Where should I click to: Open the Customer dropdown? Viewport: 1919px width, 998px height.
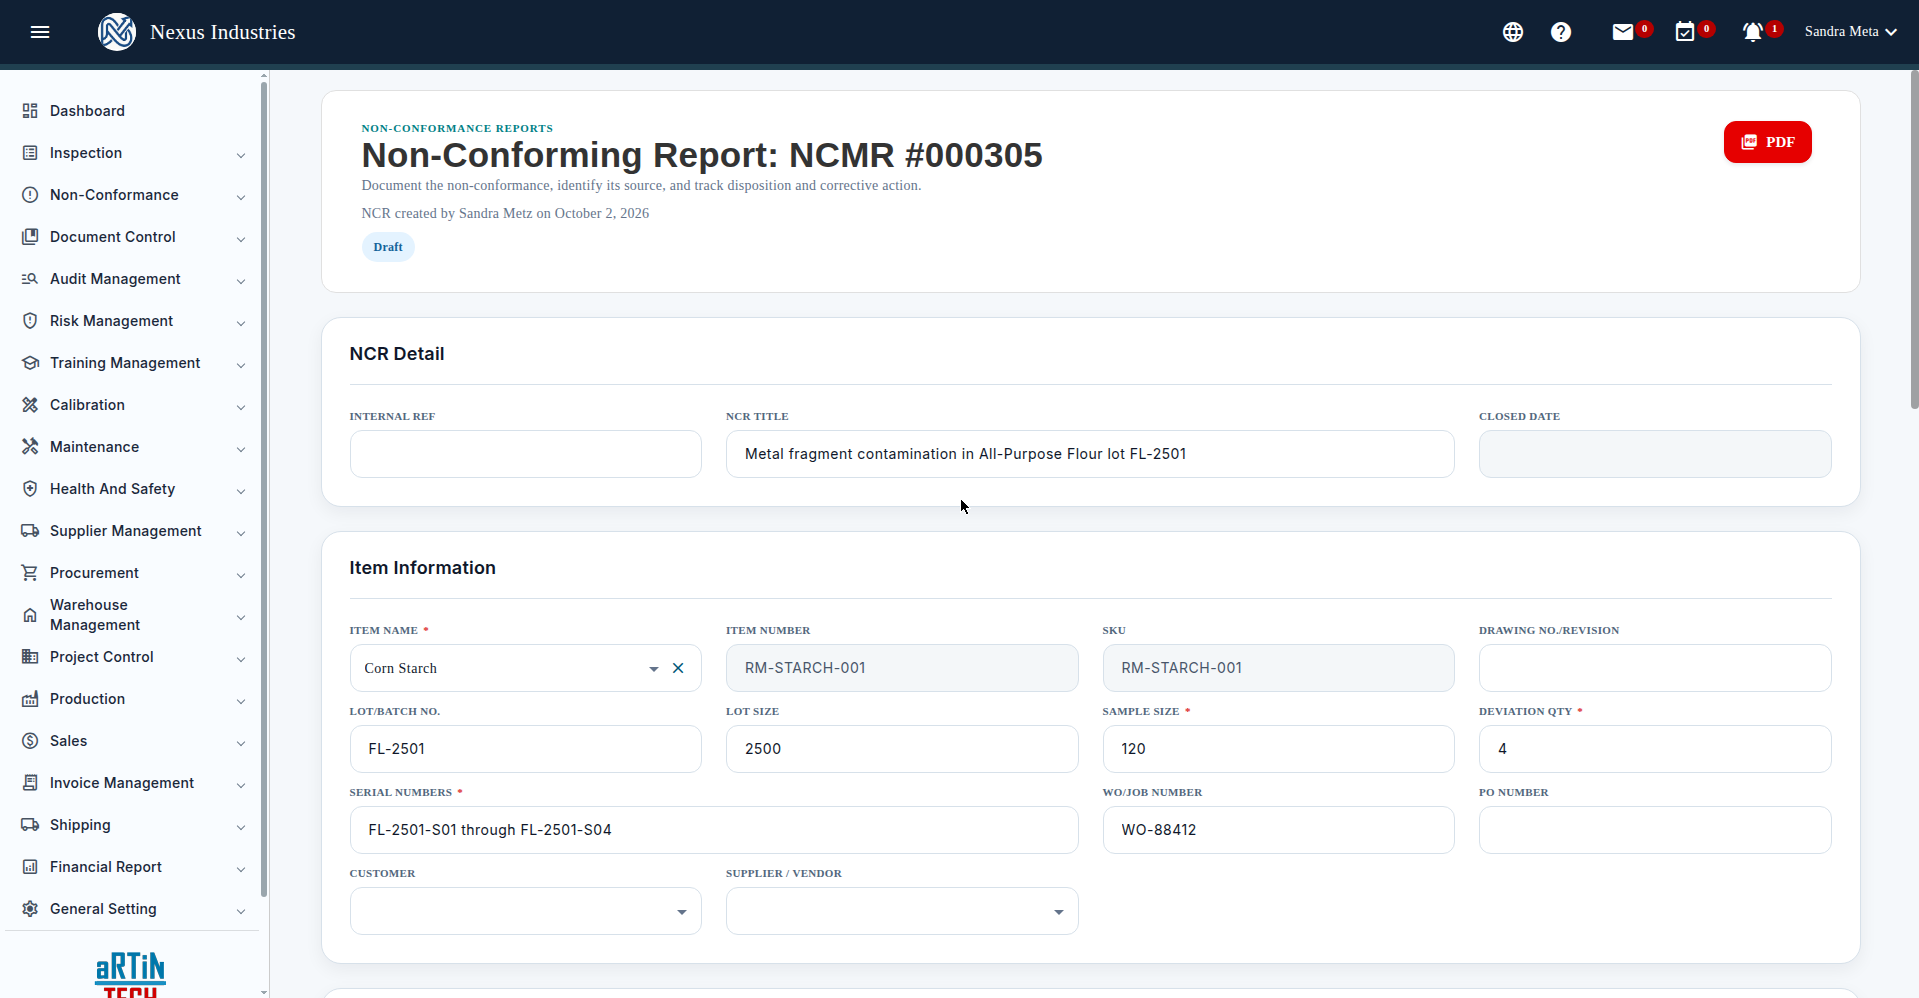(526, 911)
